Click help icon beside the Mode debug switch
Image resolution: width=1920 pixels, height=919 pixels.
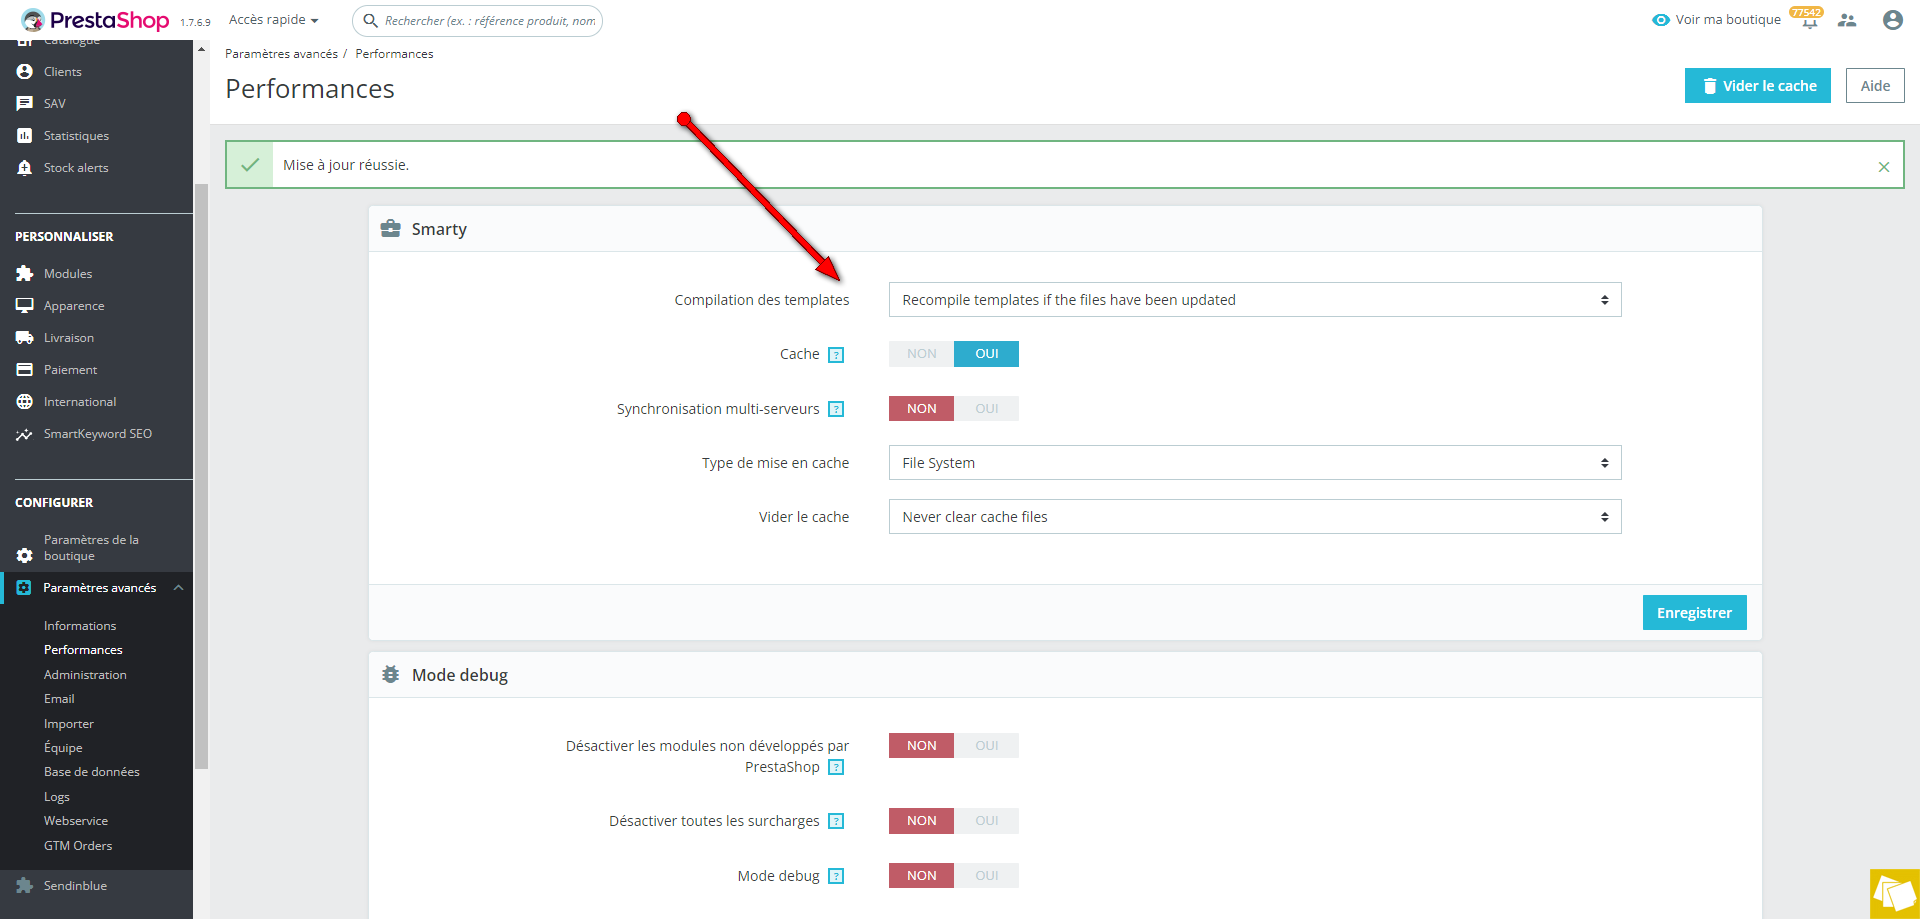[x=837, y=876]
